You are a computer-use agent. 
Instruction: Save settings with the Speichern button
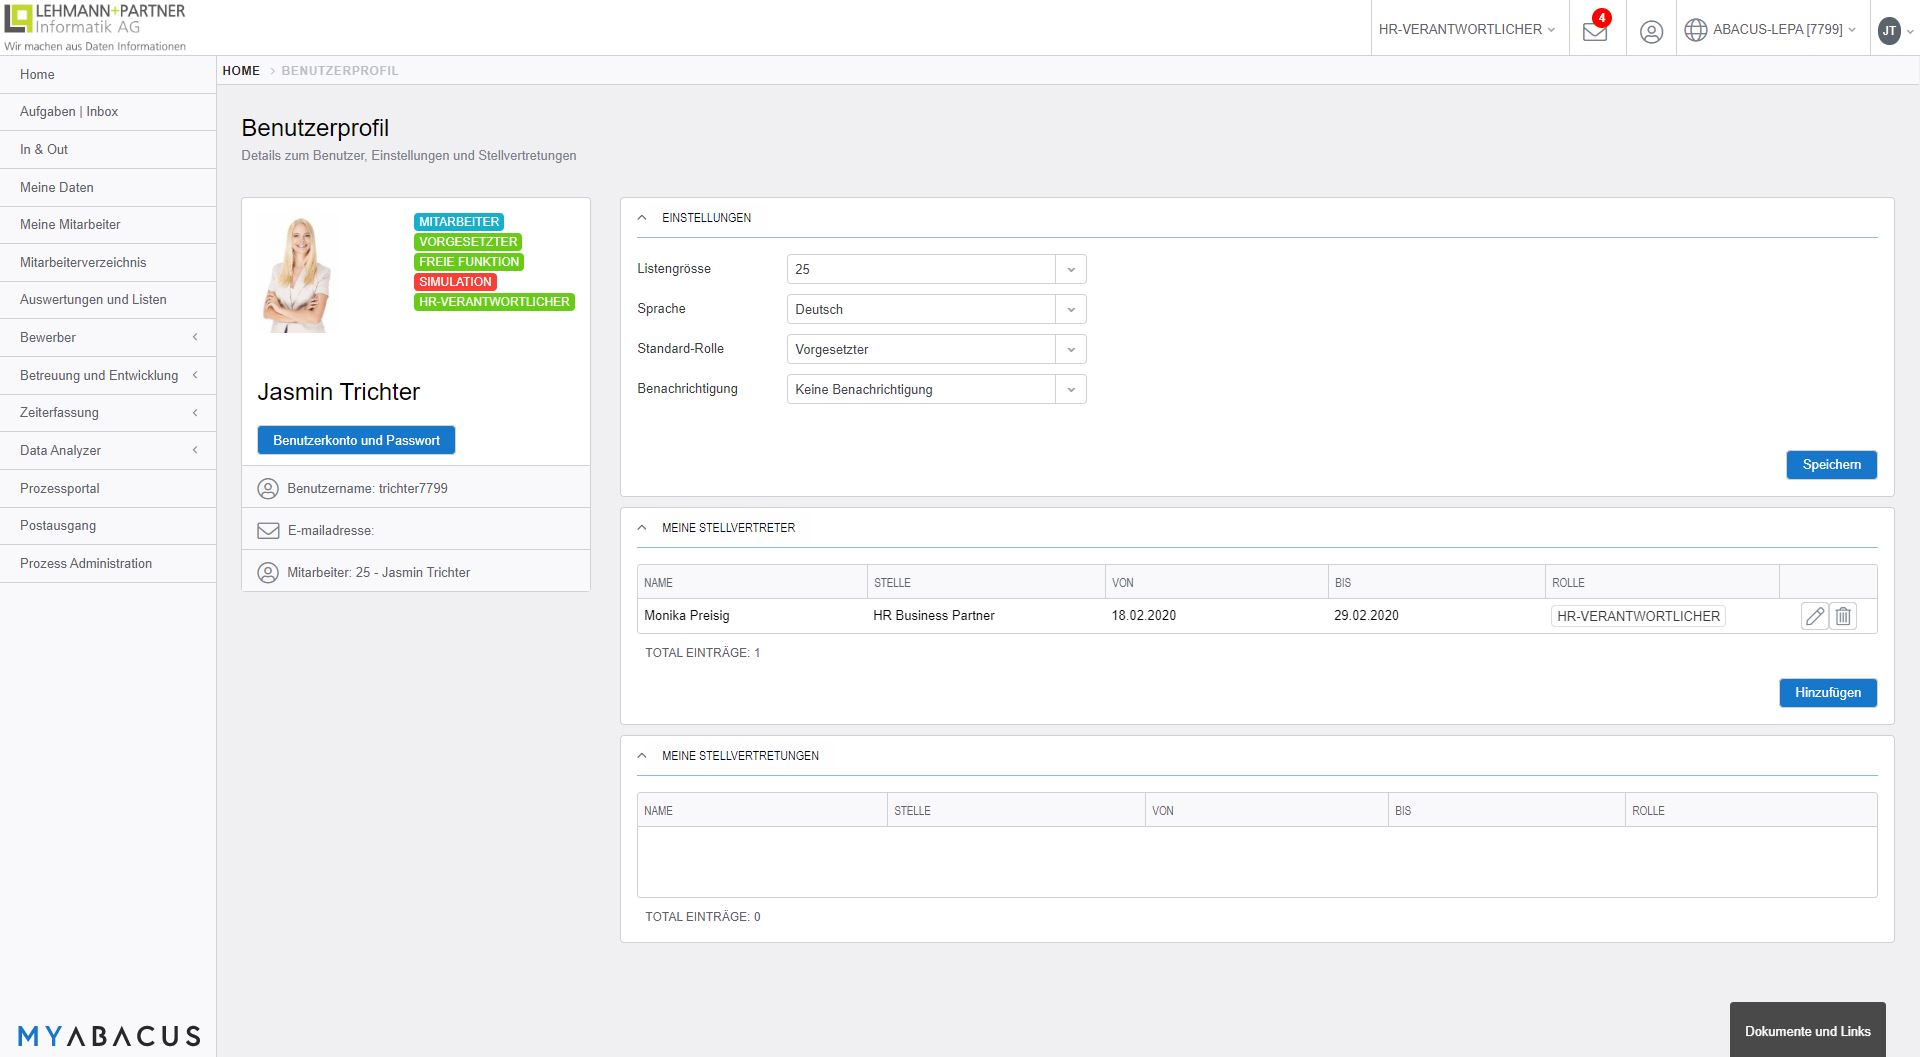(x=1831, y=465)
